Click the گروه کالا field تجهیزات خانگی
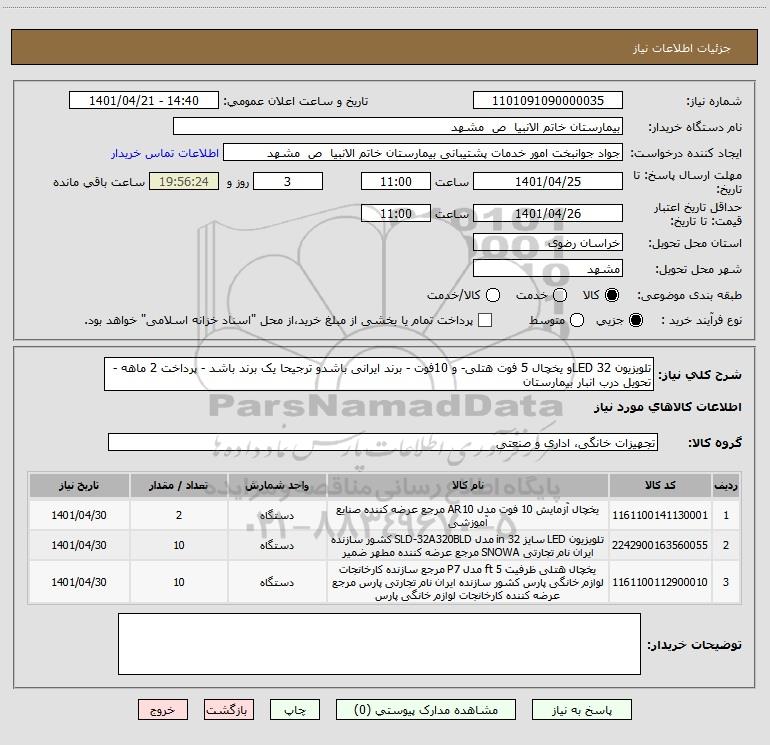Screen dimensions: 770x745 point(383,442)
